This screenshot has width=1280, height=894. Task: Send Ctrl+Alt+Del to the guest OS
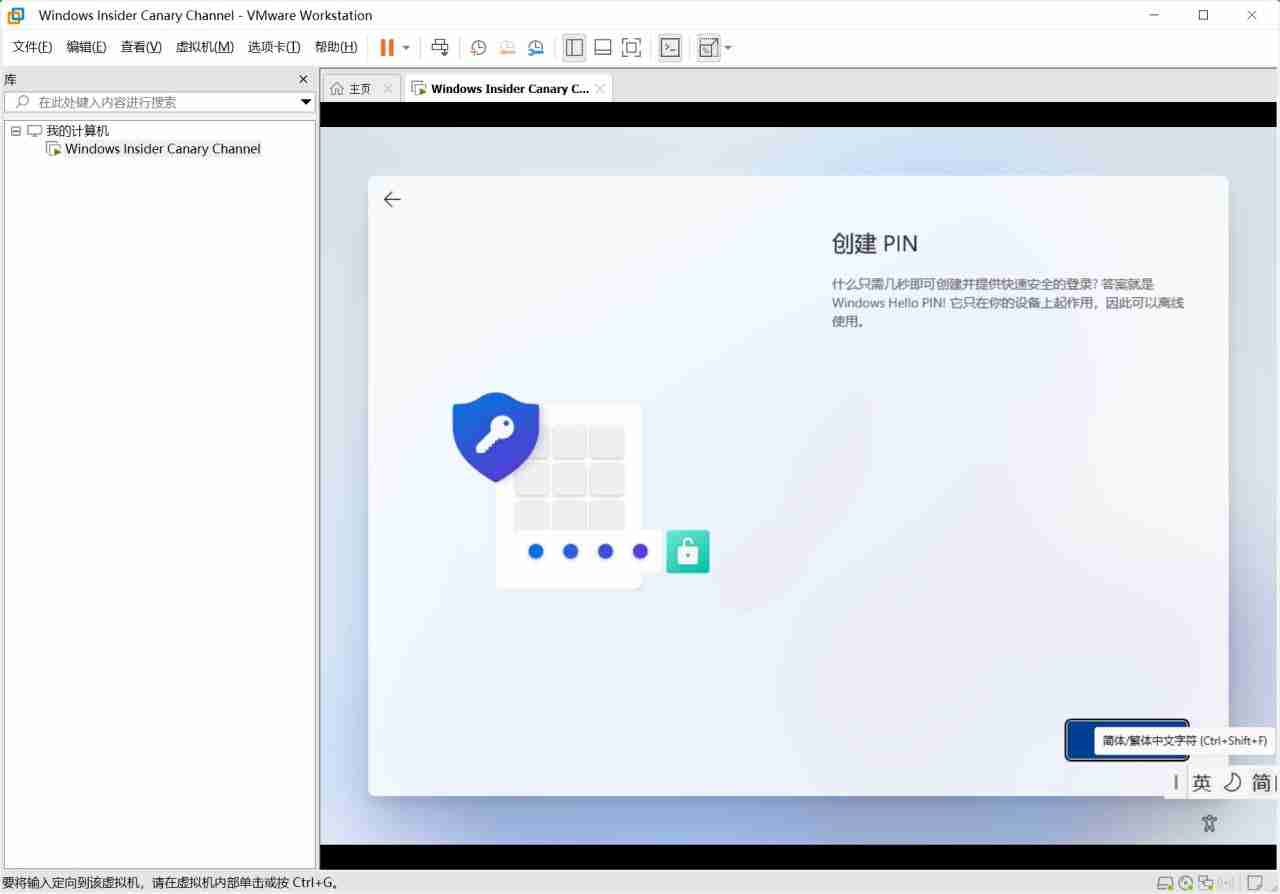click(440, 47)
